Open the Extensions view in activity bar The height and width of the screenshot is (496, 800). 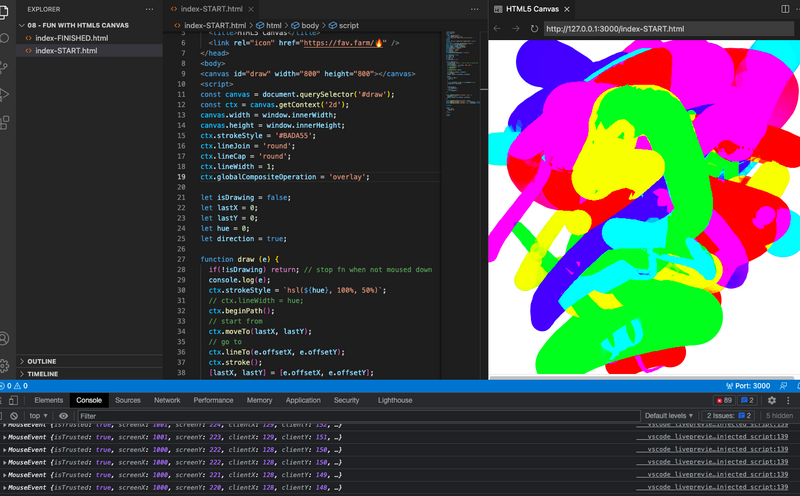pyautogui.click(x=4, y=122)
